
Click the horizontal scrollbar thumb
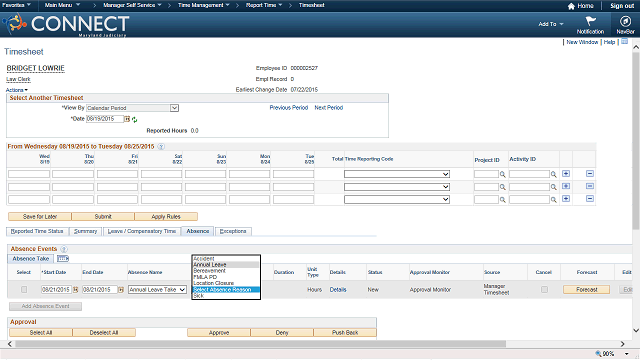pyautogui.click(x=260, y=344)
